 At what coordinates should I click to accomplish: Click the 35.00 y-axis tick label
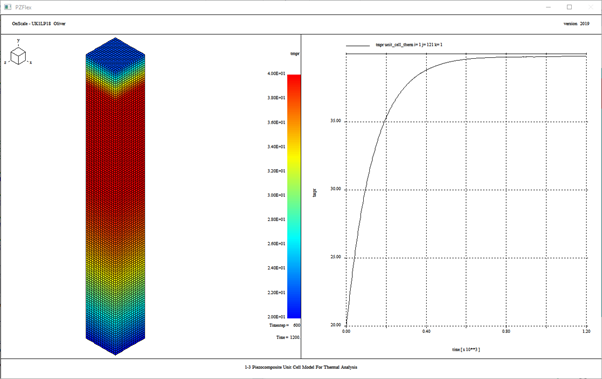(x=336, y=121)
